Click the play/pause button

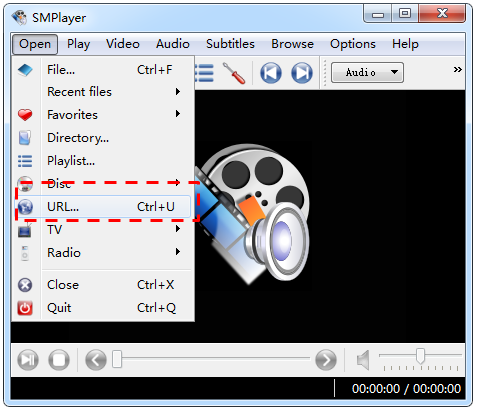pyautogui.click(x=28, y=360)
